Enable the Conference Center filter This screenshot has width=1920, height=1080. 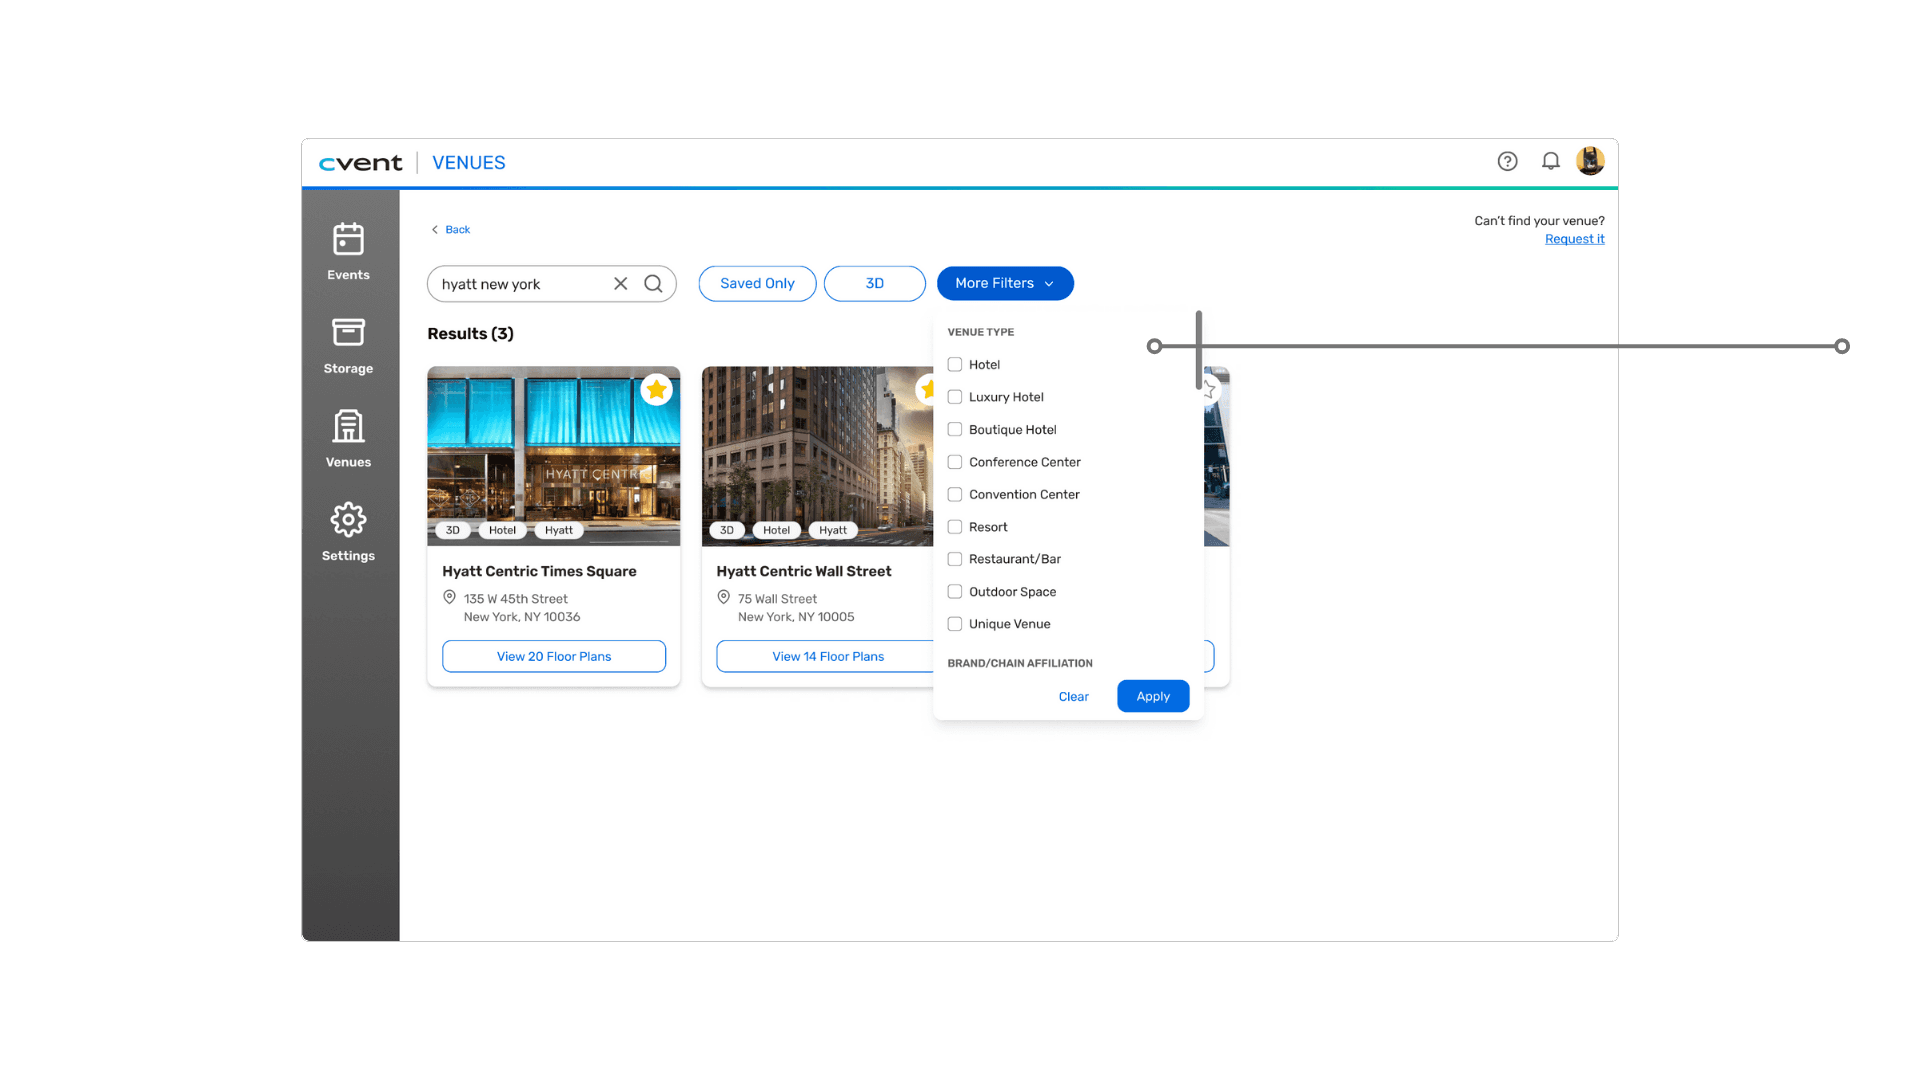click(x=955, y=462)
